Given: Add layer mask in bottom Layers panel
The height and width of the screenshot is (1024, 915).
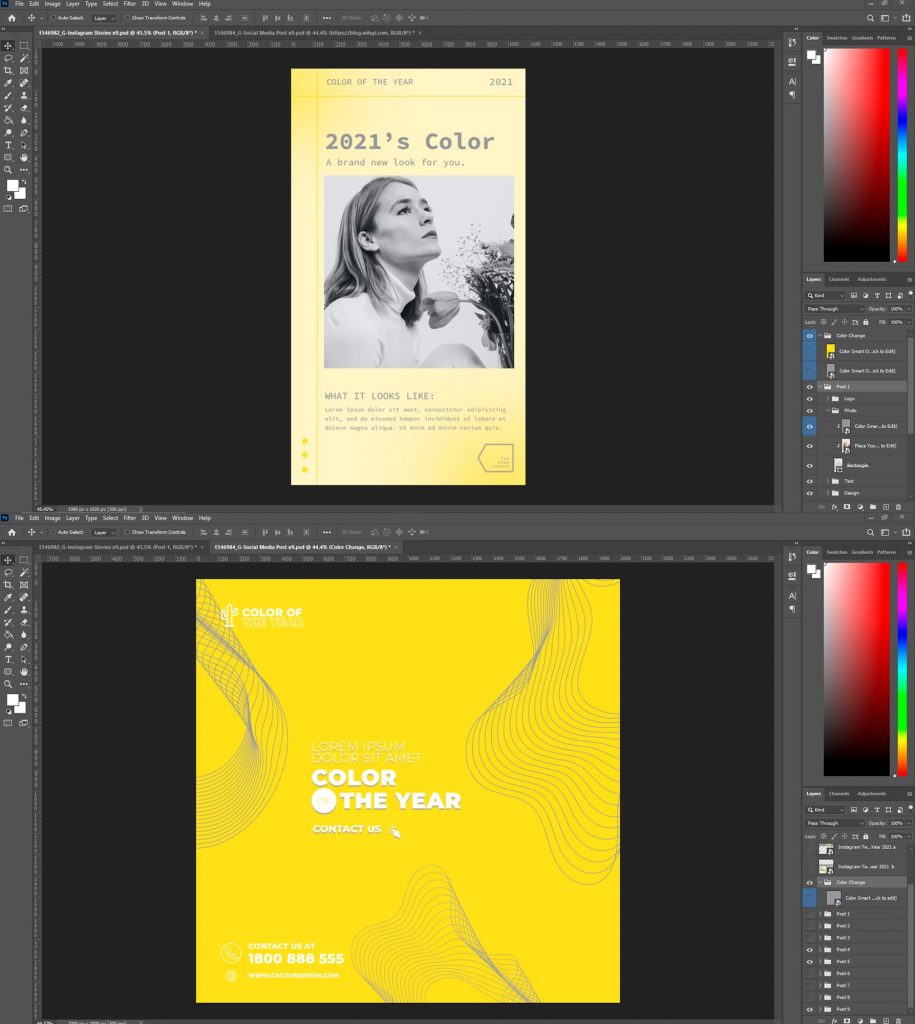Looking at the screenshot, I should (x=847, y=1021).
